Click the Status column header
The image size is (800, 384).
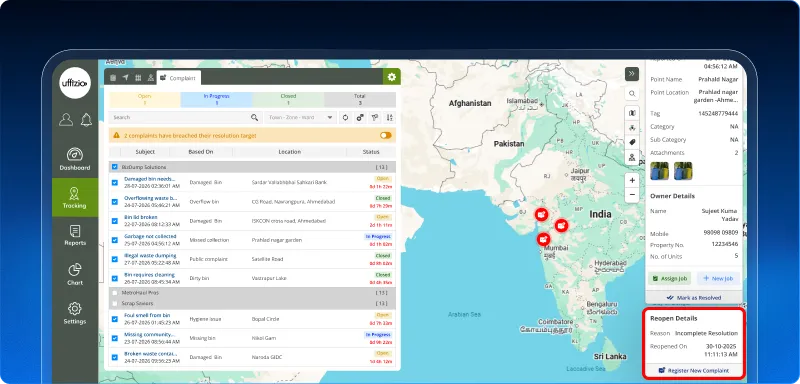(371, 152)
